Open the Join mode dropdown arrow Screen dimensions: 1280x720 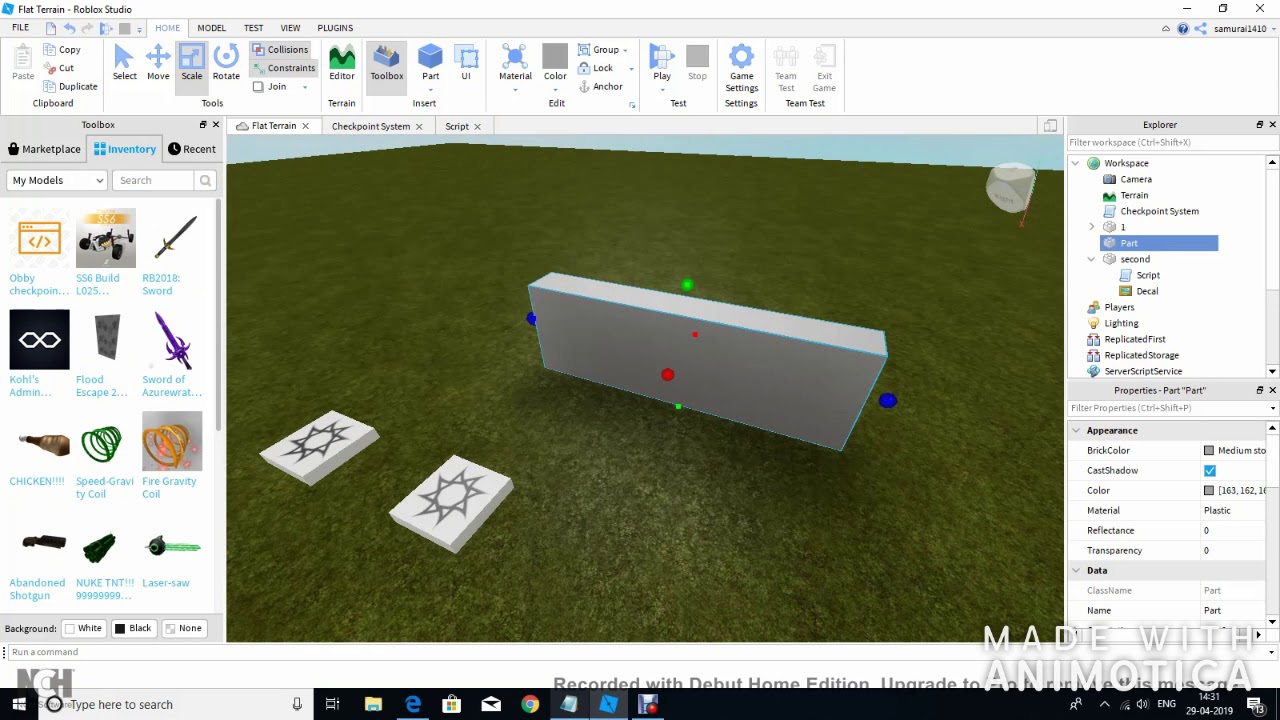[x=305, y=87]
